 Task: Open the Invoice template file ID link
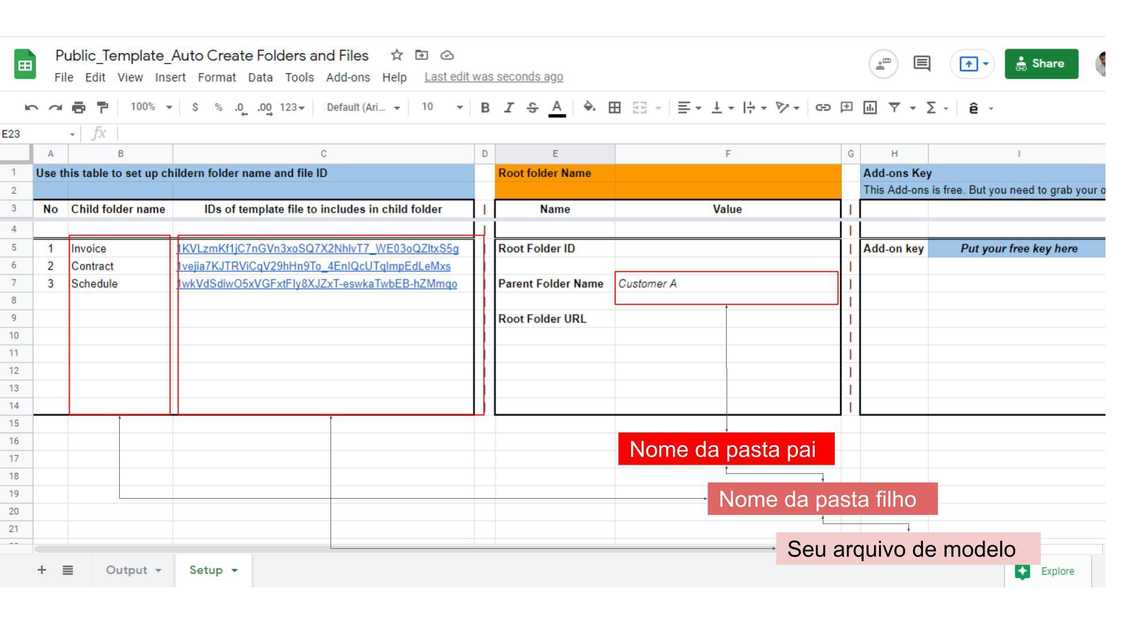(318, 249)
